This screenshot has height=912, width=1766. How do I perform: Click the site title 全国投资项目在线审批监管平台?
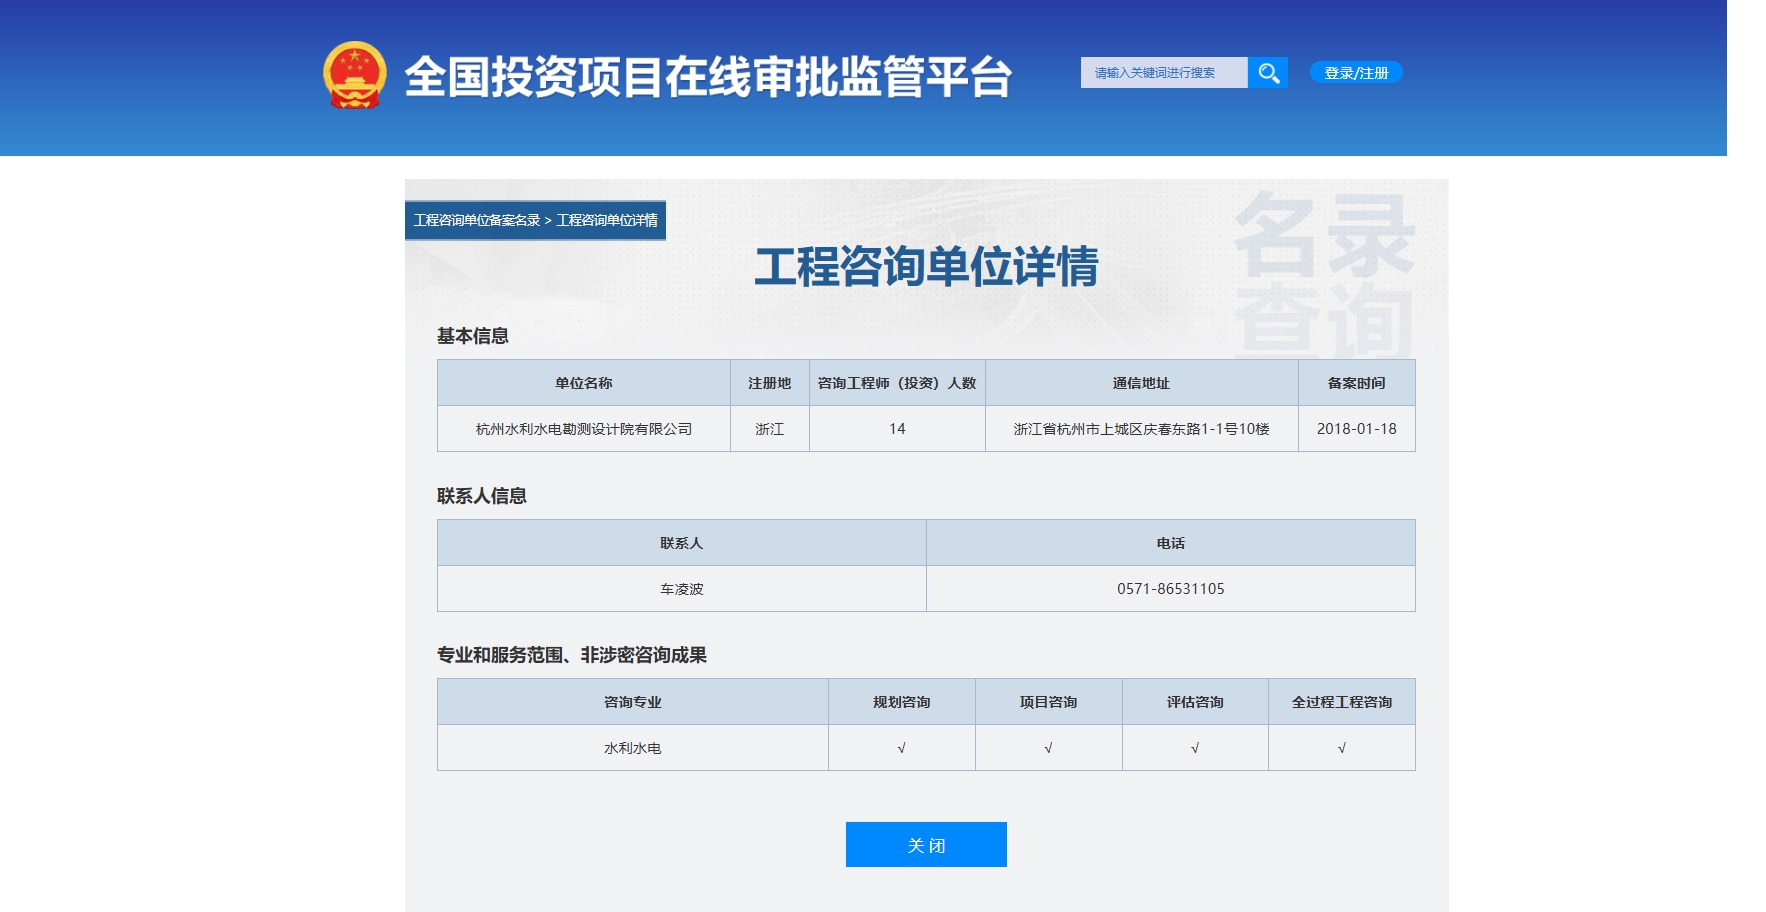pyautogui.click(x=708, y=77)
